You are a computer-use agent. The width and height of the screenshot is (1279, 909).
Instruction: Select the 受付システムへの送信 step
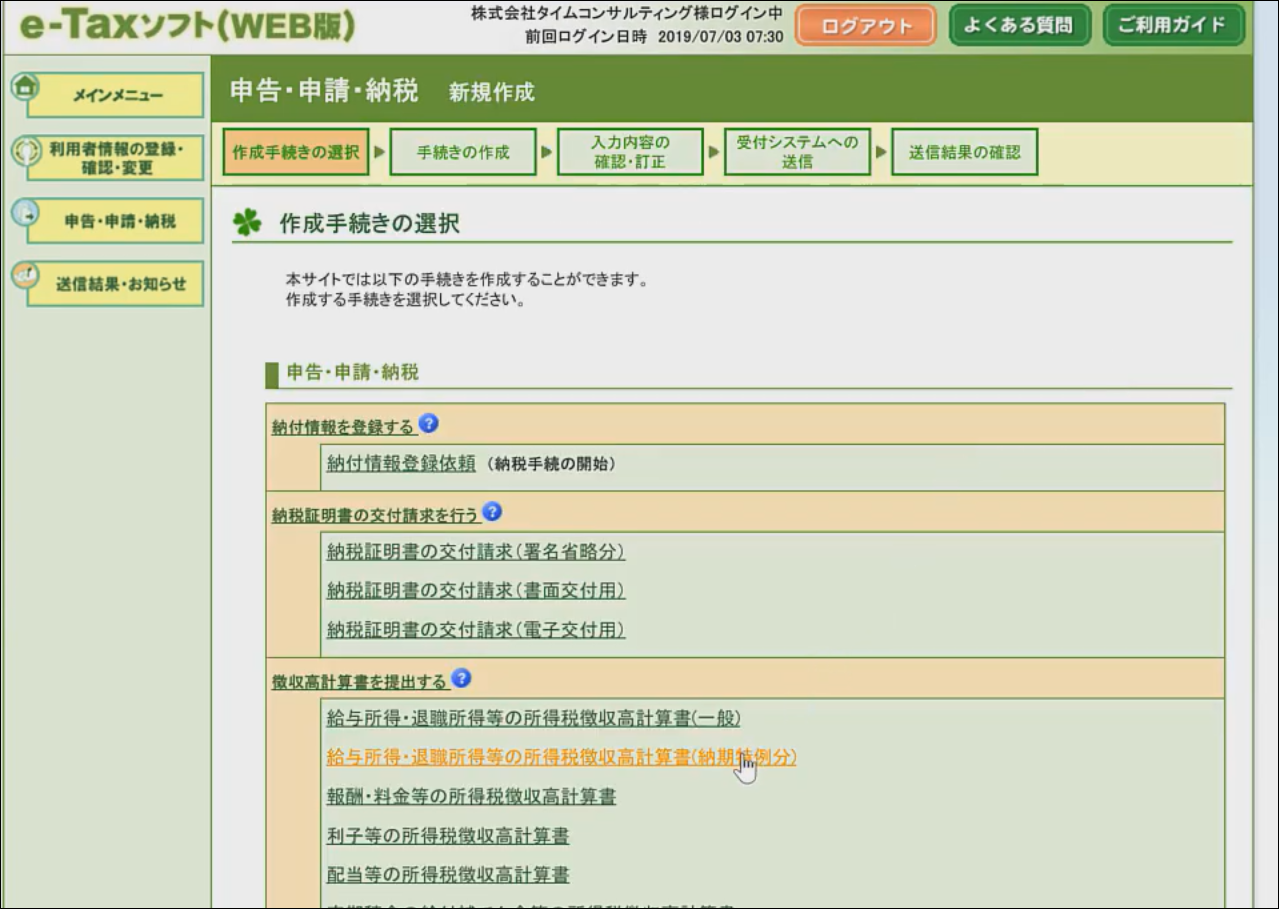pos(797,152)
